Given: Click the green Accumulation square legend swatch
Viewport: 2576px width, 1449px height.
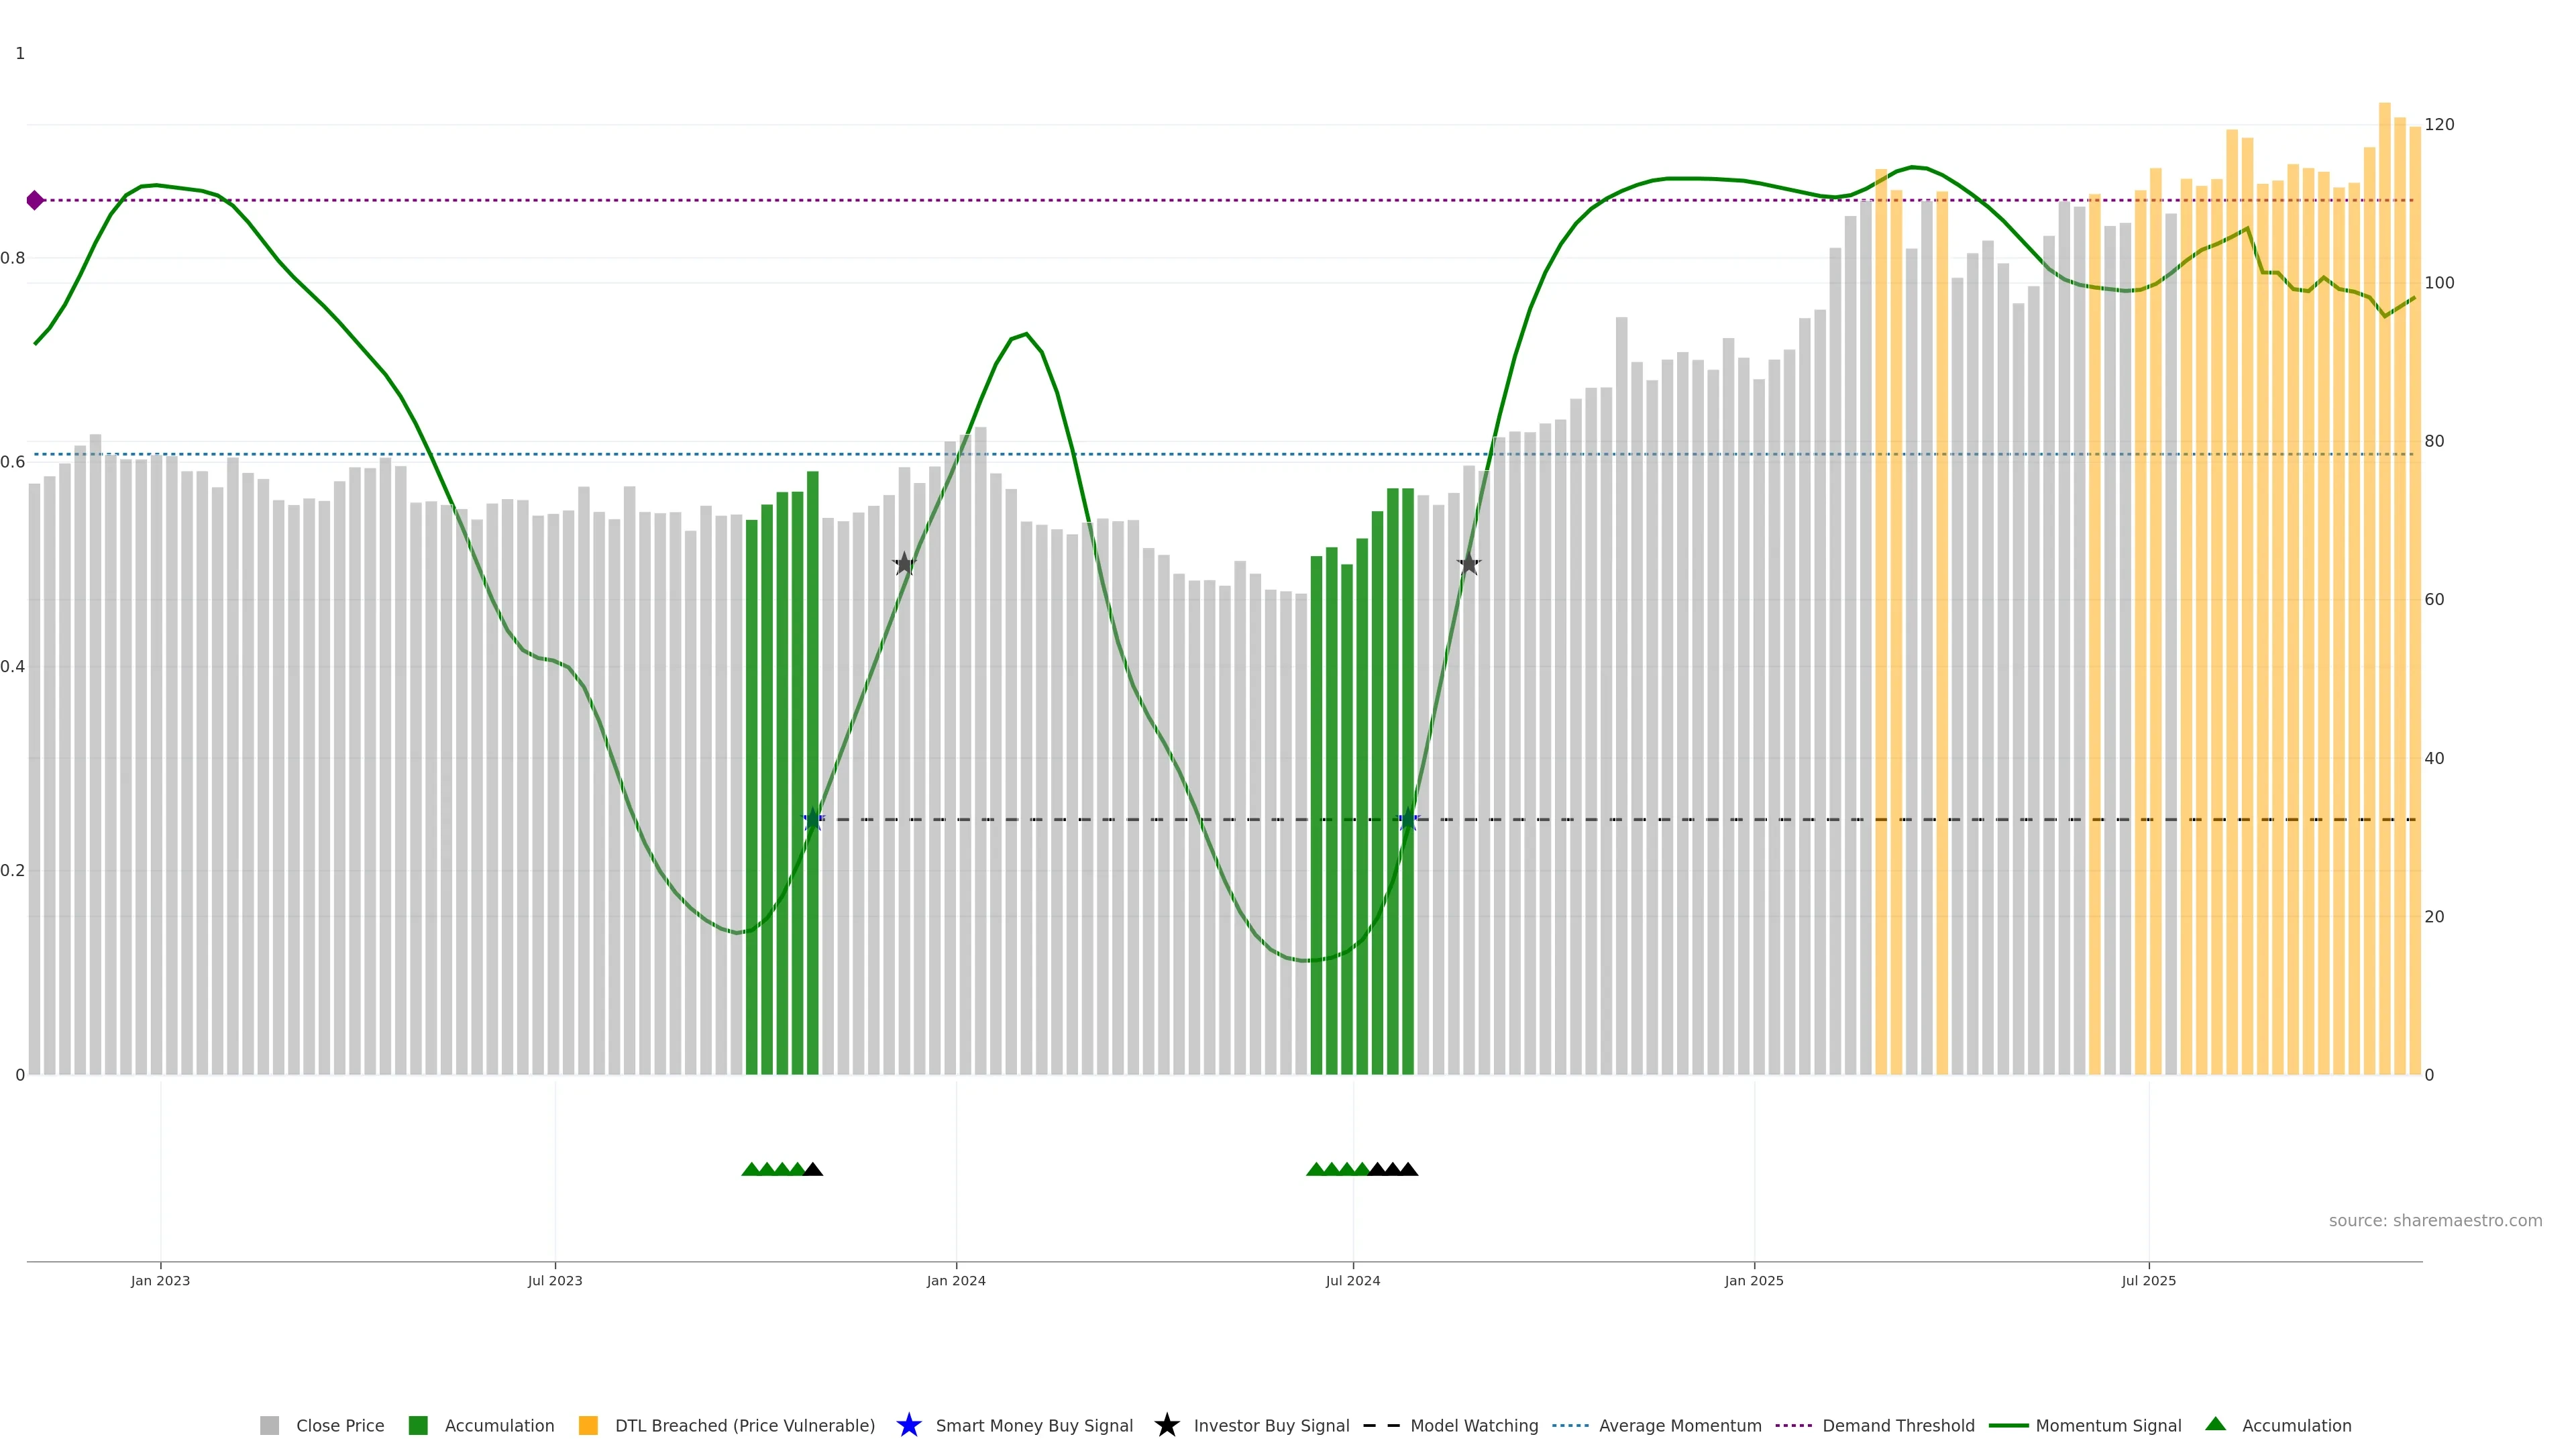Looking at the screenshot, I should point(418,1425).
